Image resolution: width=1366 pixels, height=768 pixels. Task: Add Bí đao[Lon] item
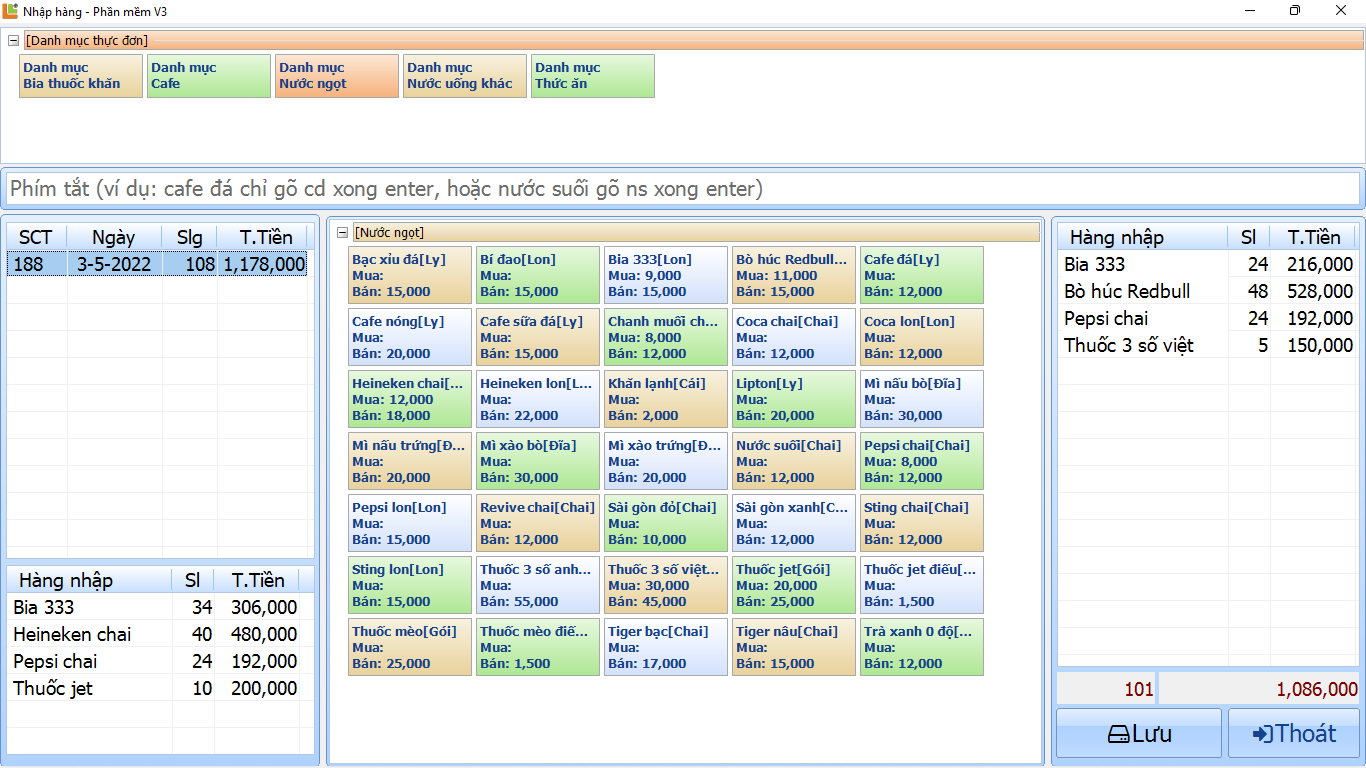click(538, 275)
